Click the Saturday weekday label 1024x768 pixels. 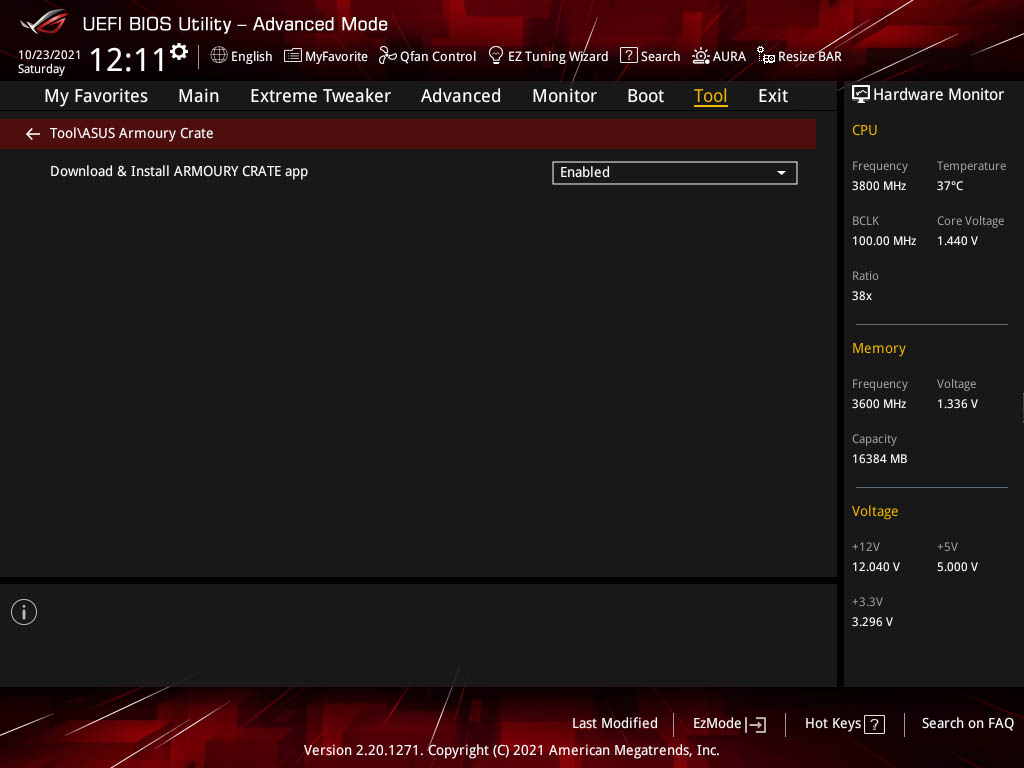coord(41,69)
